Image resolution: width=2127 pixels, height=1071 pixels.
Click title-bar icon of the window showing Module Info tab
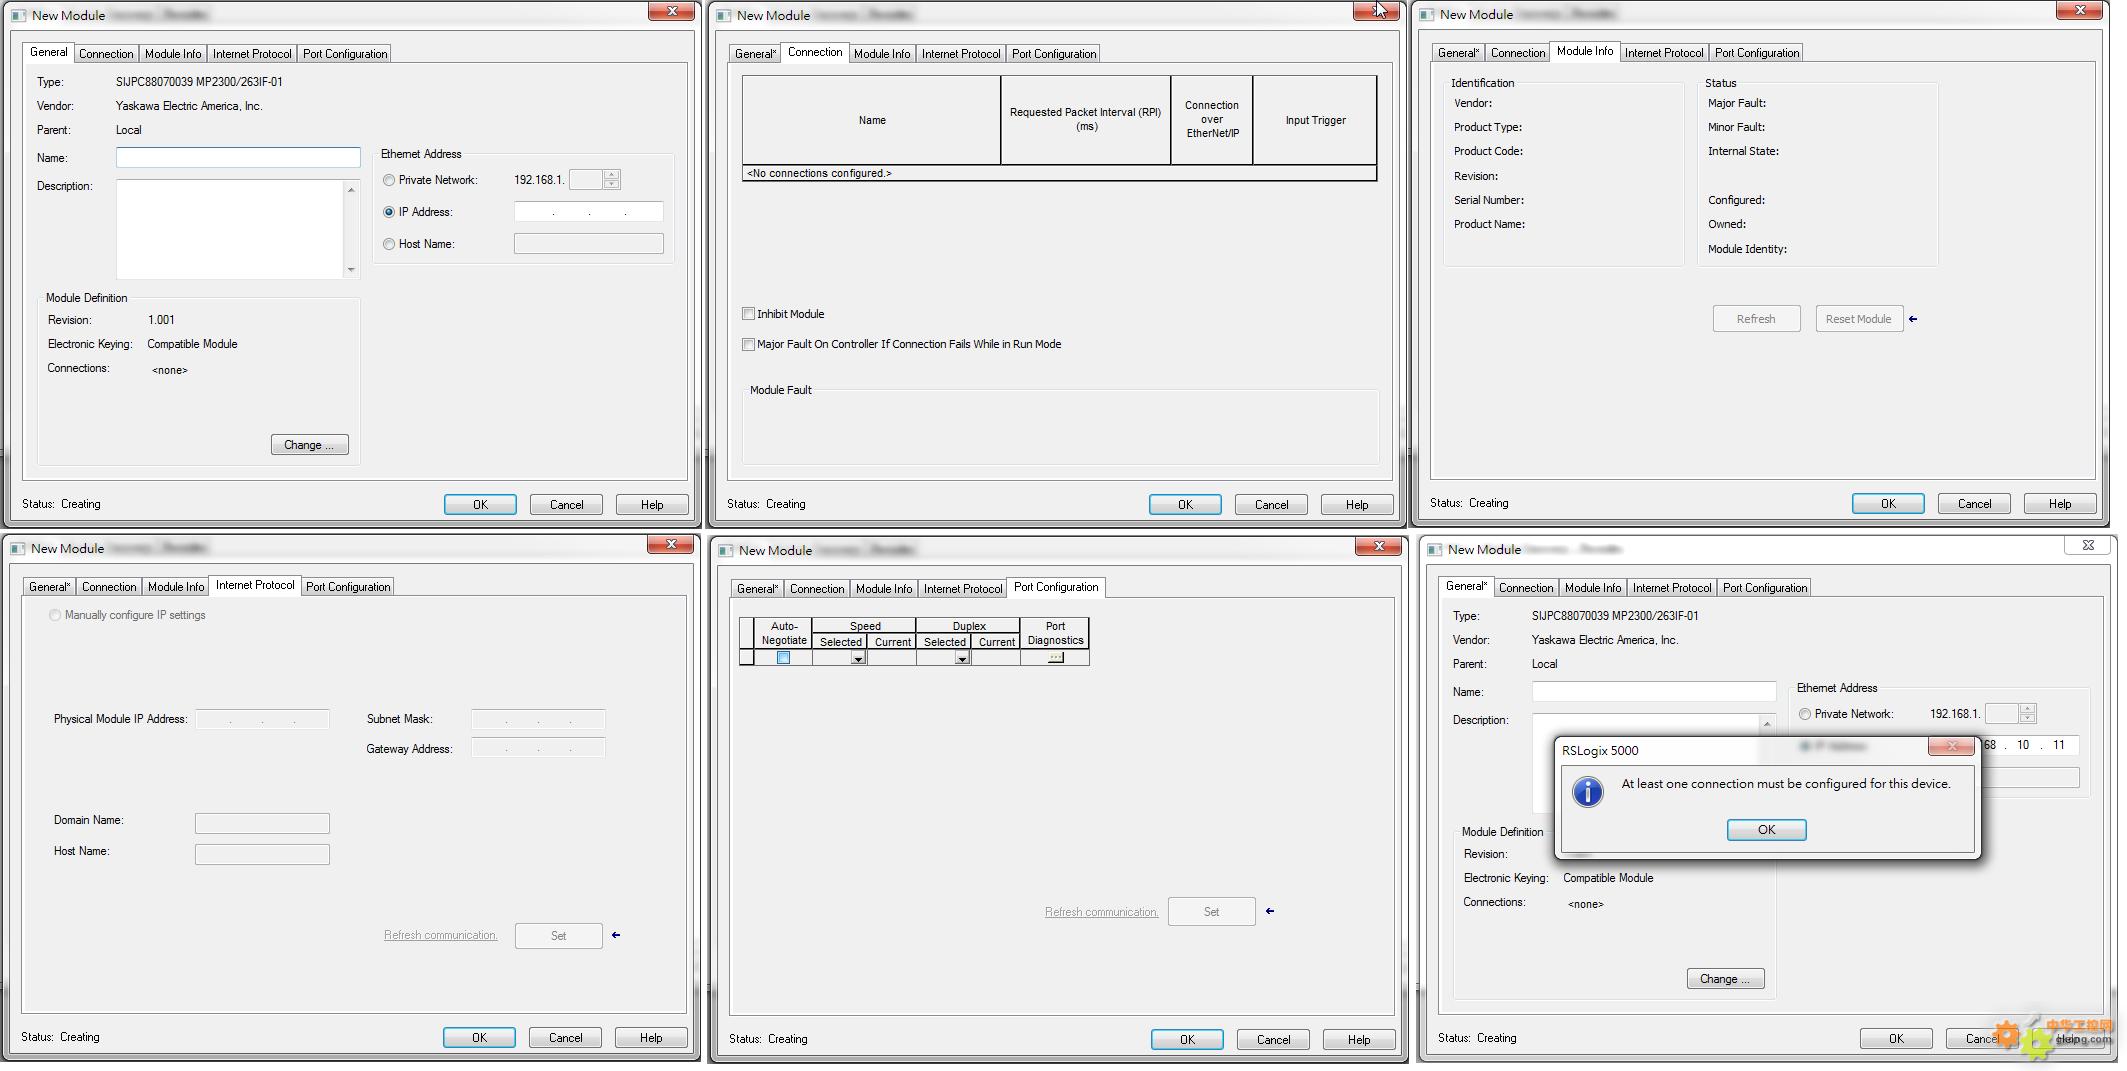click(1426, 15)
